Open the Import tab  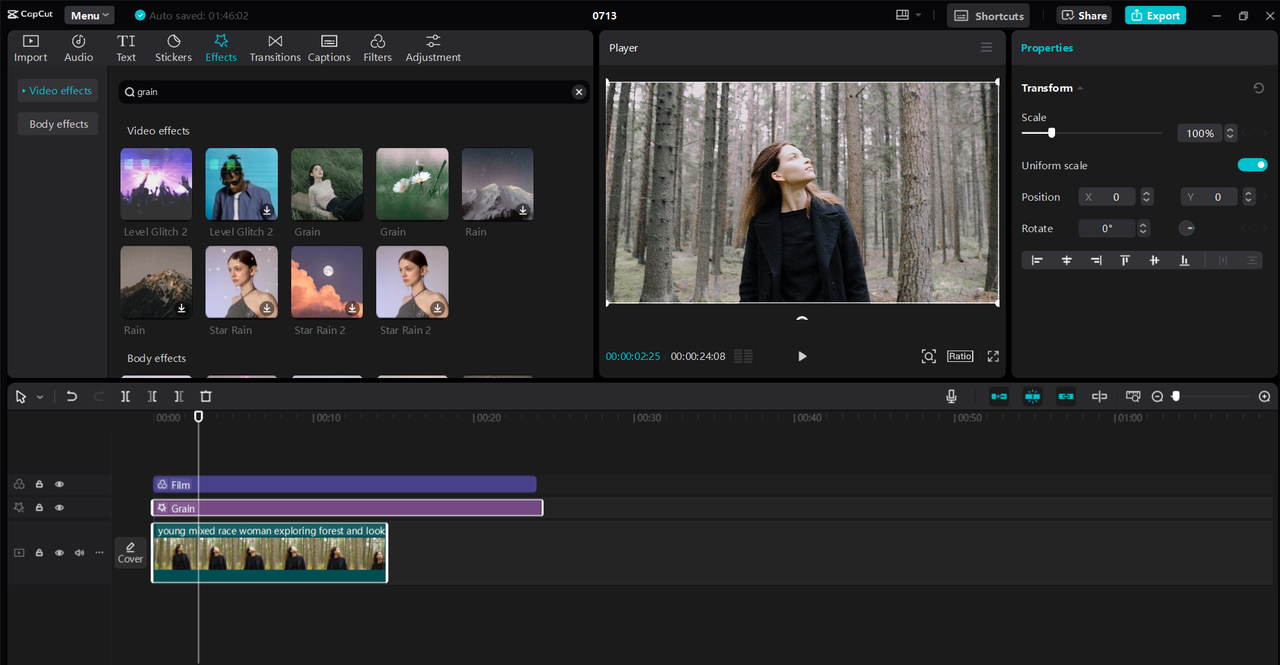[x=30, y=48]
